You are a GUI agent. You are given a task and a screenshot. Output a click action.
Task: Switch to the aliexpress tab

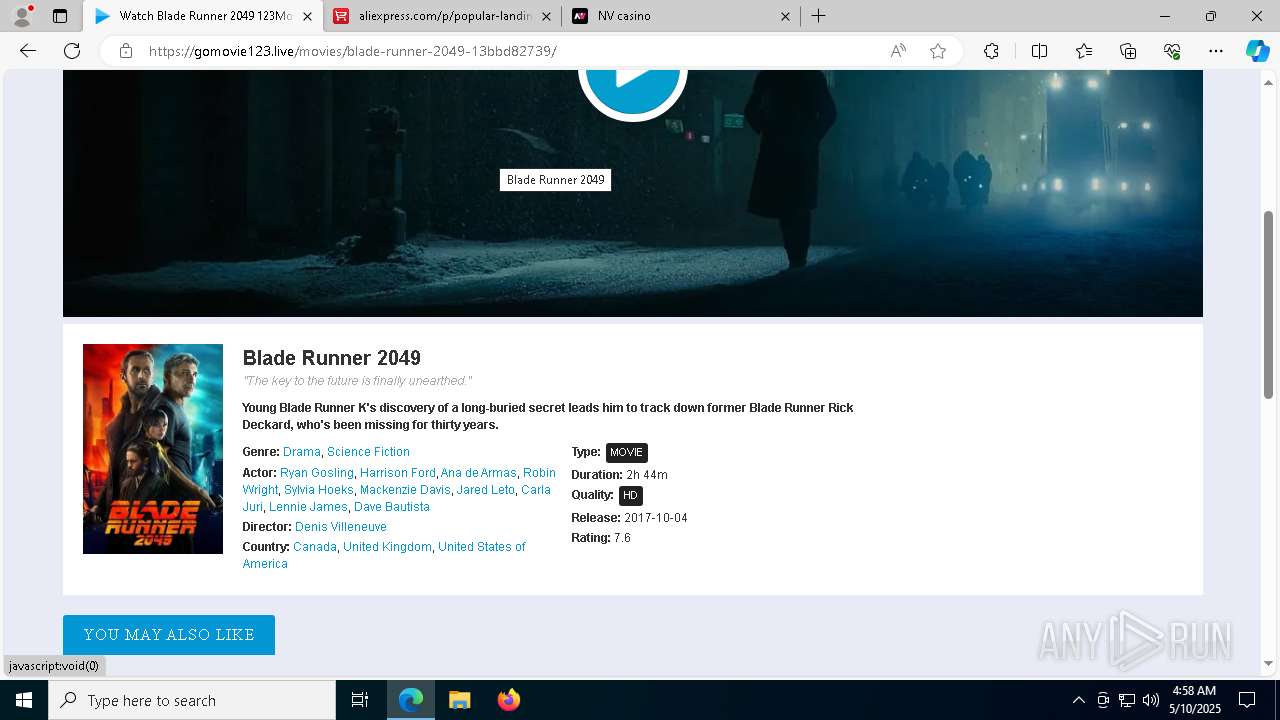pyautogui.click(x=443, y=16)
